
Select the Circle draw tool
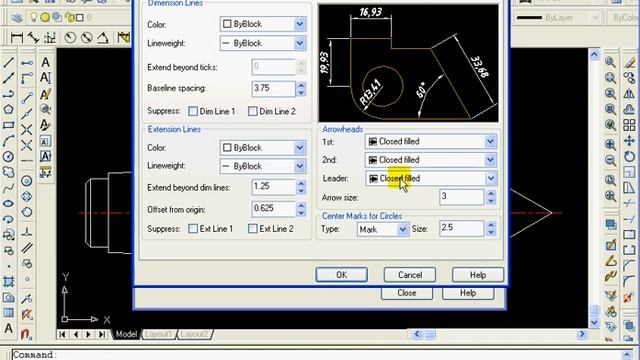tap(8, 157)
